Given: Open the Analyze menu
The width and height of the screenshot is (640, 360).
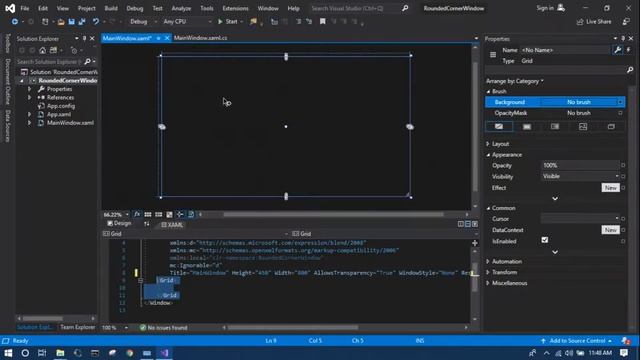Looking at the screenshot, I should pos(181,8).
